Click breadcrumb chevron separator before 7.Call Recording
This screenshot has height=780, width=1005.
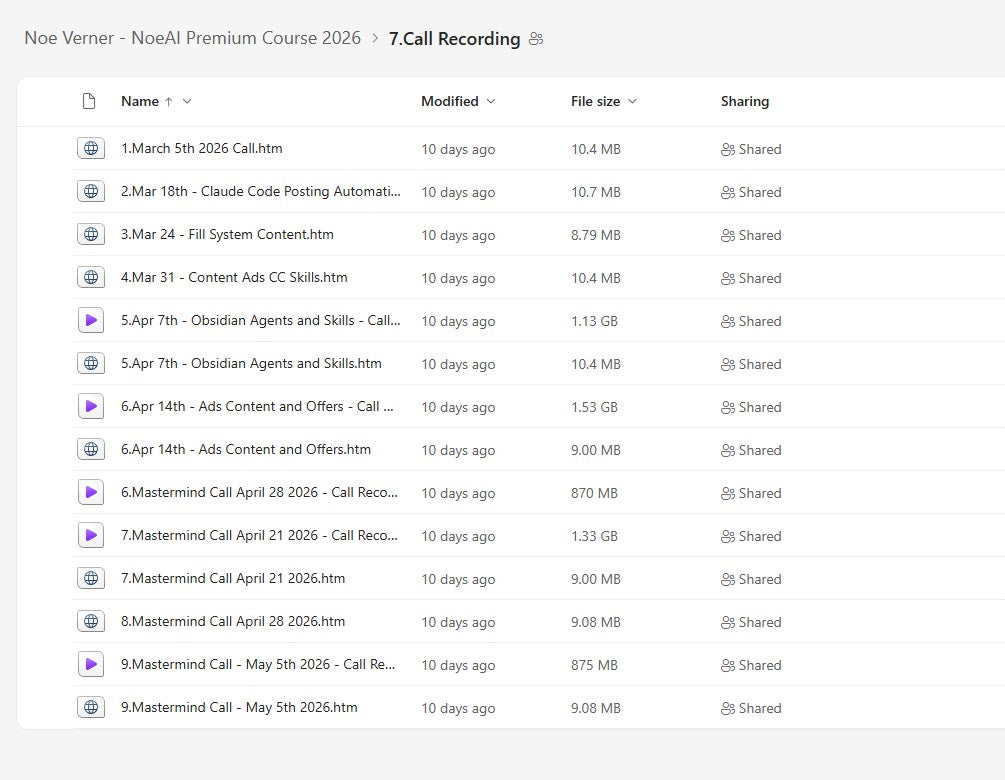(x=375, y=38)
